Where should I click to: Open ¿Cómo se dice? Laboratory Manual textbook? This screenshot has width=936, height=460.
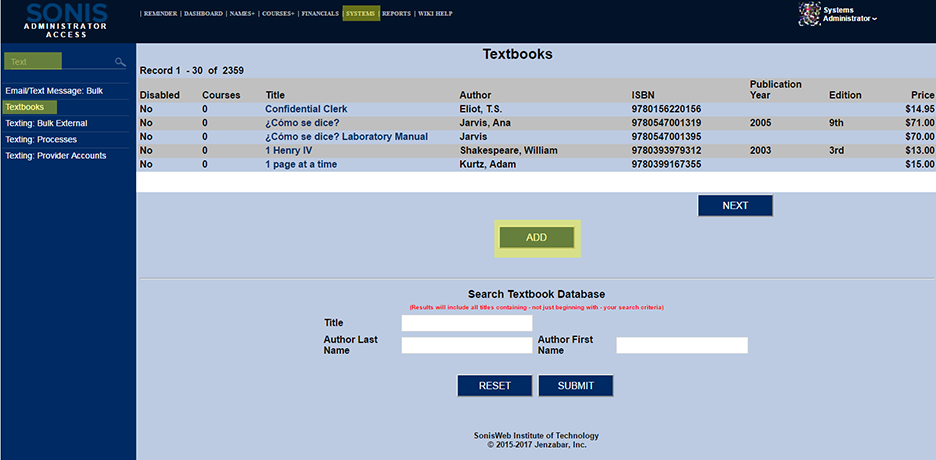[x=346, y=137]
